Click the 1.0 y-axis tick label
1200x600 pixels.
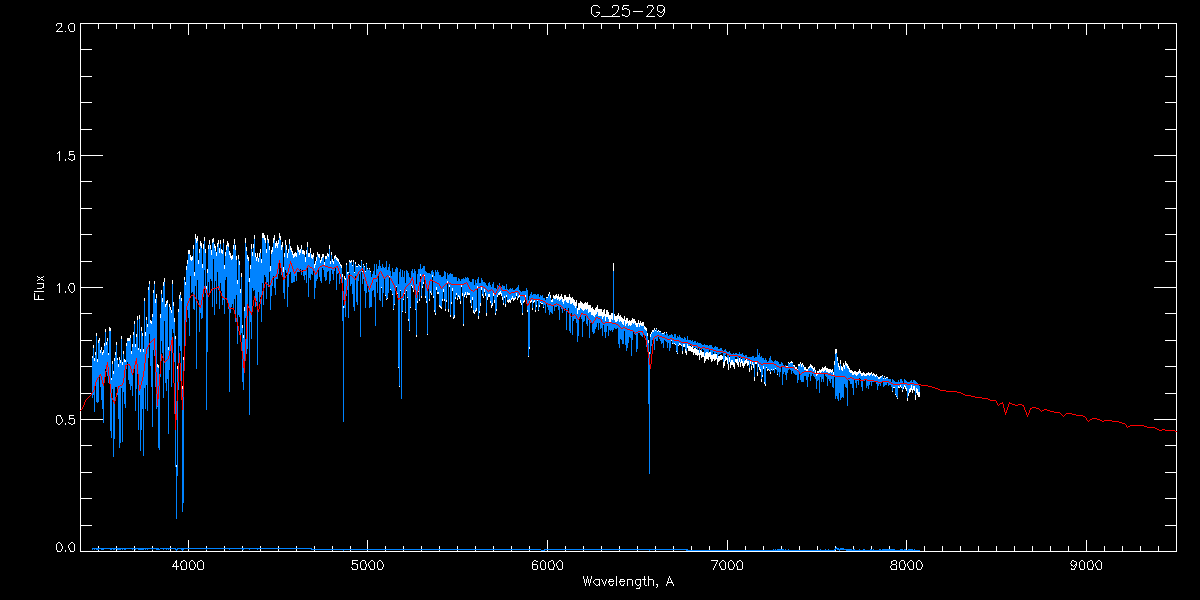(x=66, y=288)
